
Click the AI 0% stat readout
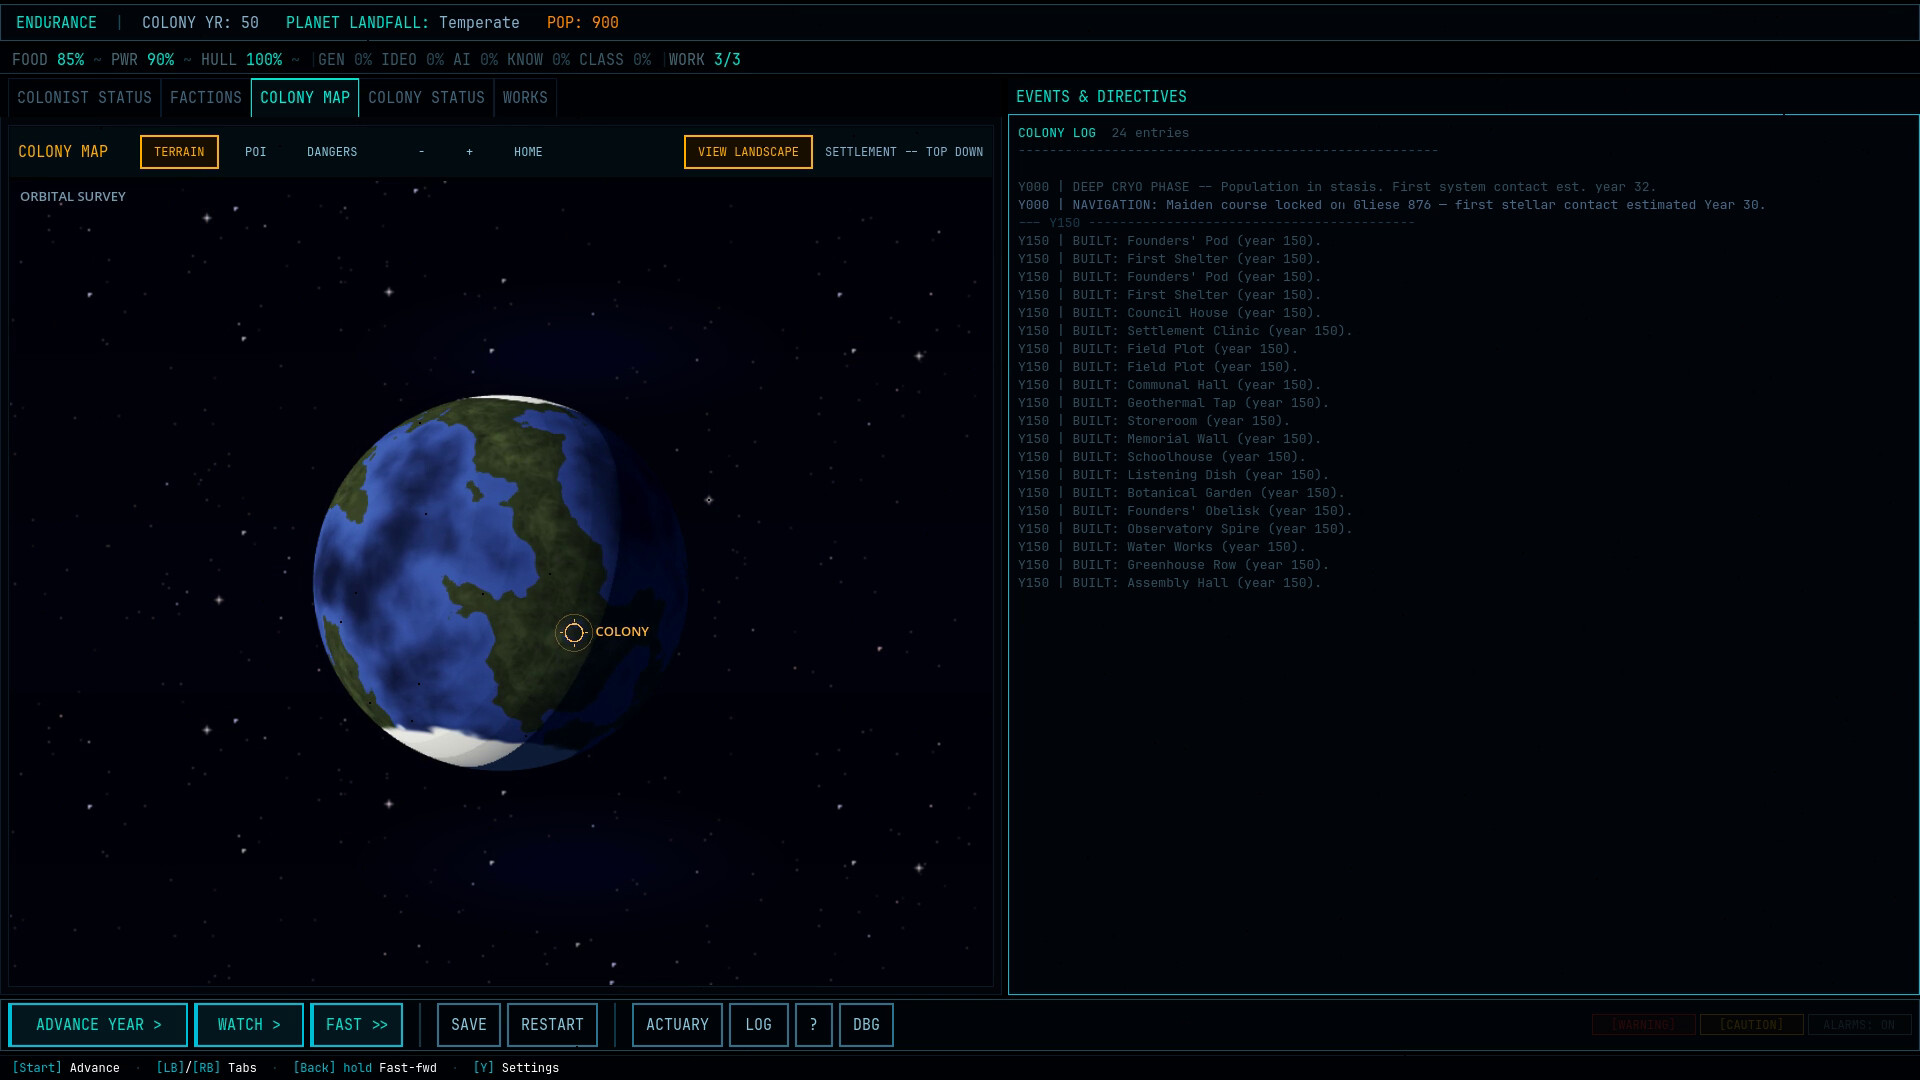click(475, 60)
